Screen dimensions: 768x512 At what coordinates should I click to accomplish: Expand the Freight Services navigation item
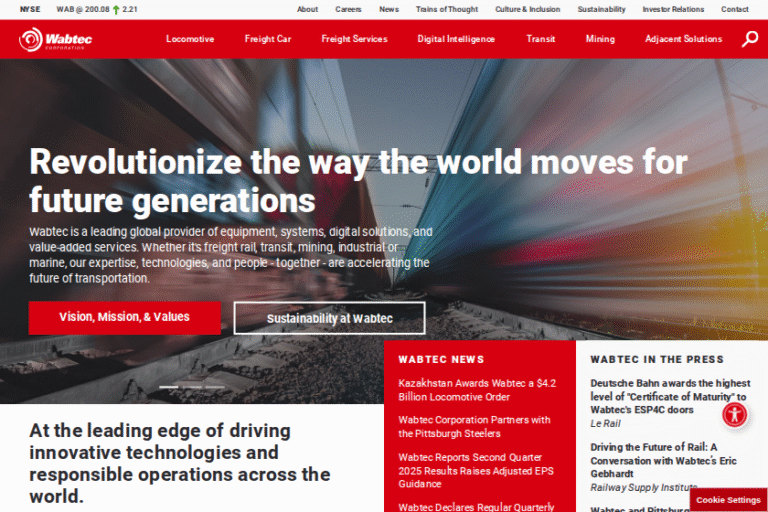[x=354, y=39]
